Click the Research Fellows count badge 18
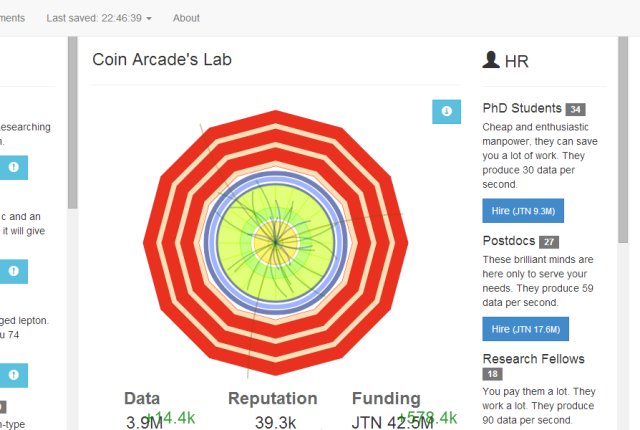This screenshot has height=430, width=640. (493, 374)
